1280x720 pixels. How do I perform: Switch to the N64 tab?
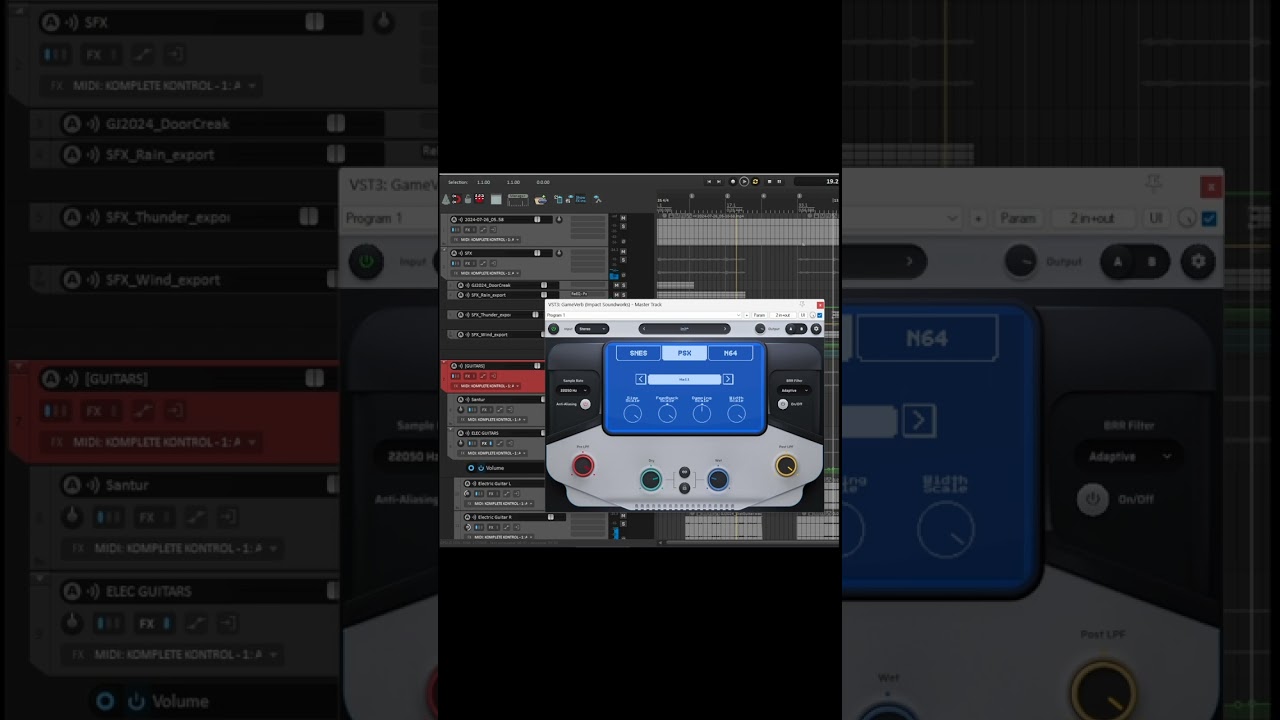click(730, 353)
